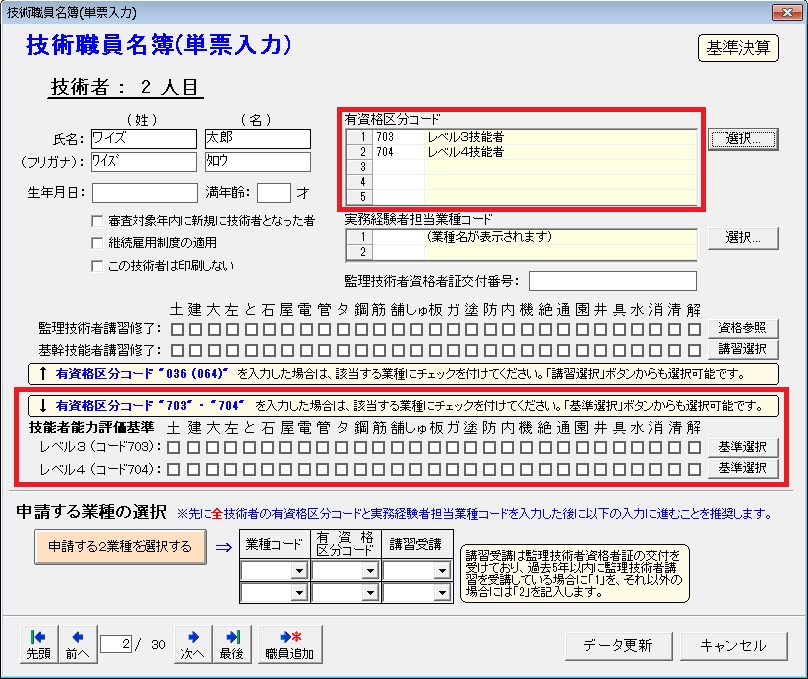Tick first 土 box in レベル4 (コード704) row
This screenshot has width=808, height=679.
click(x=174, y=469)
